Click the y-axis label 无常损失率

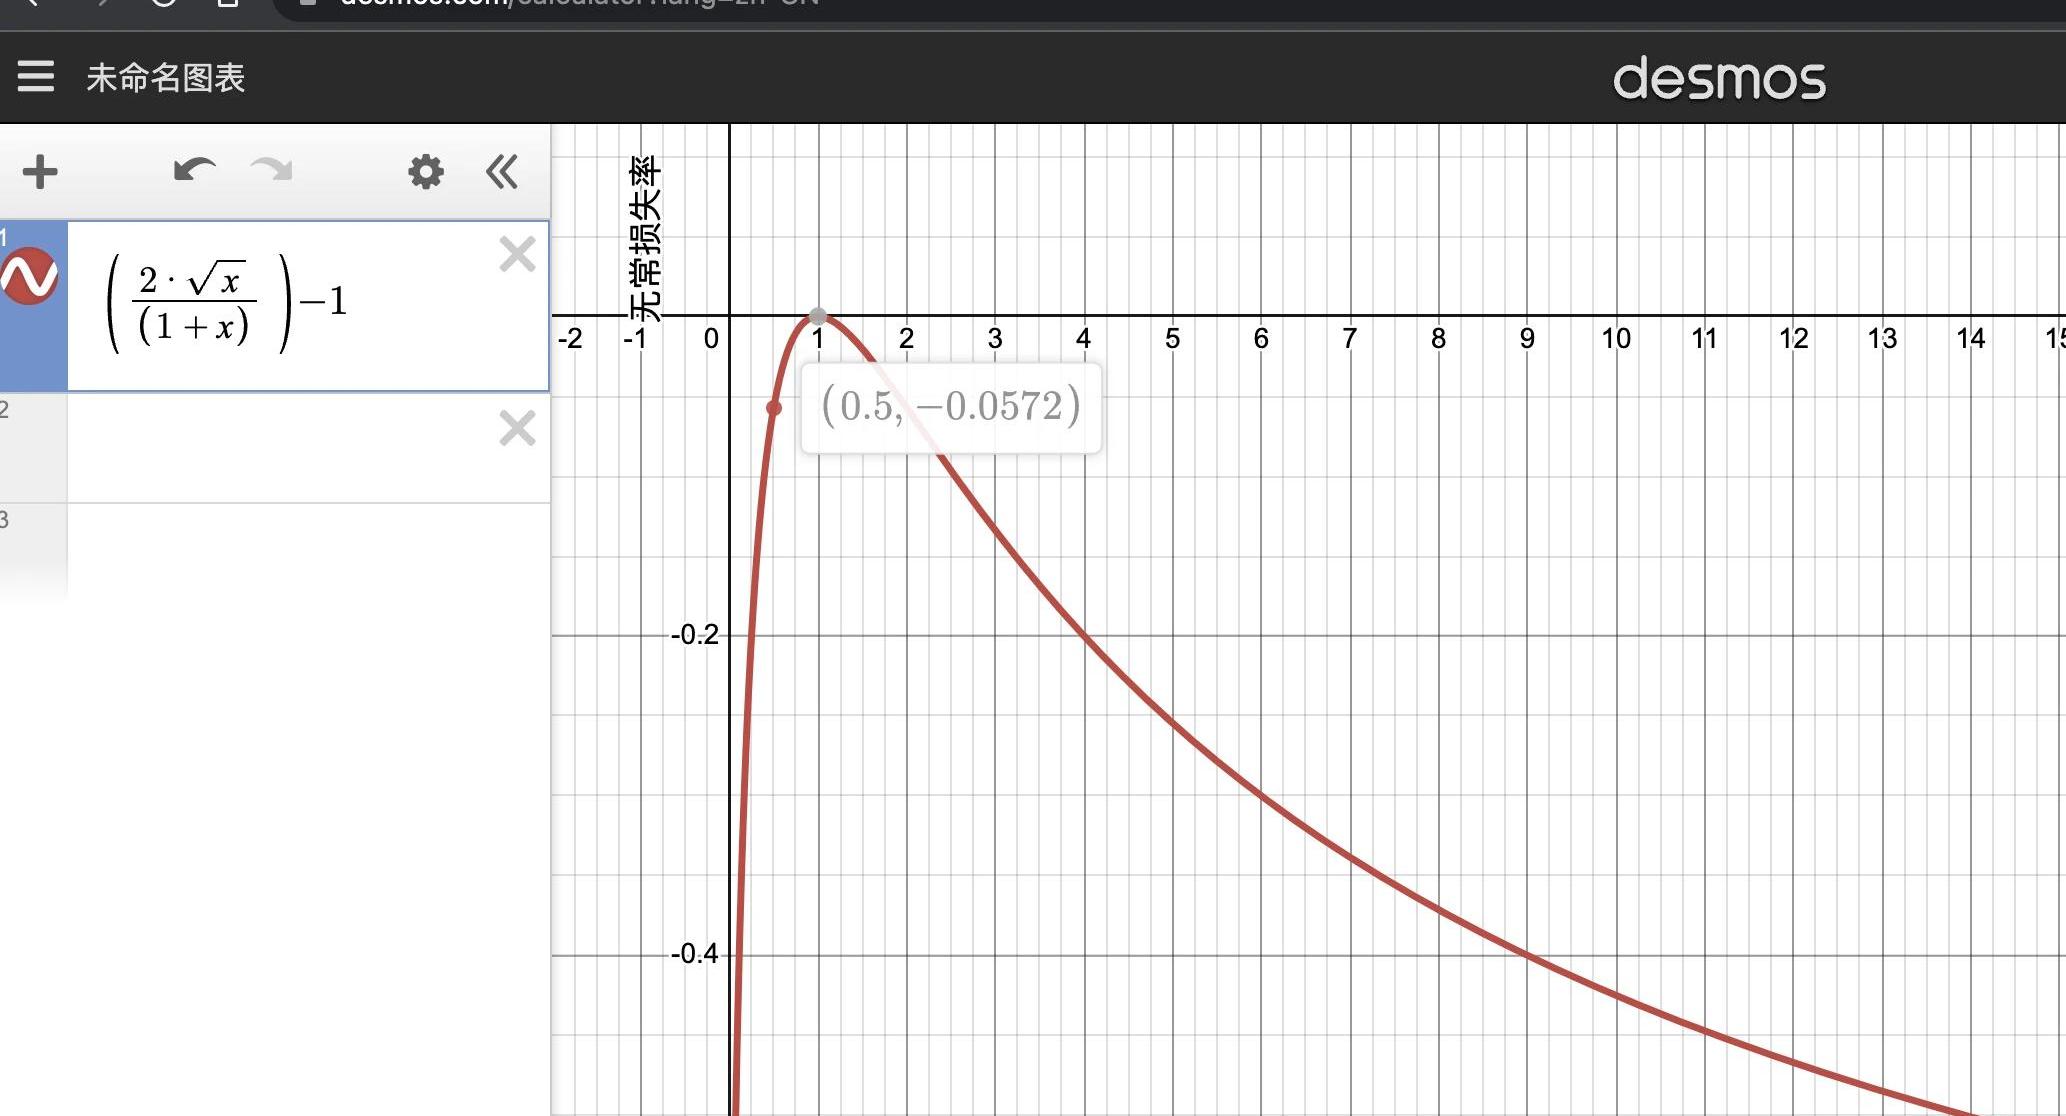[x=646, y=238]
